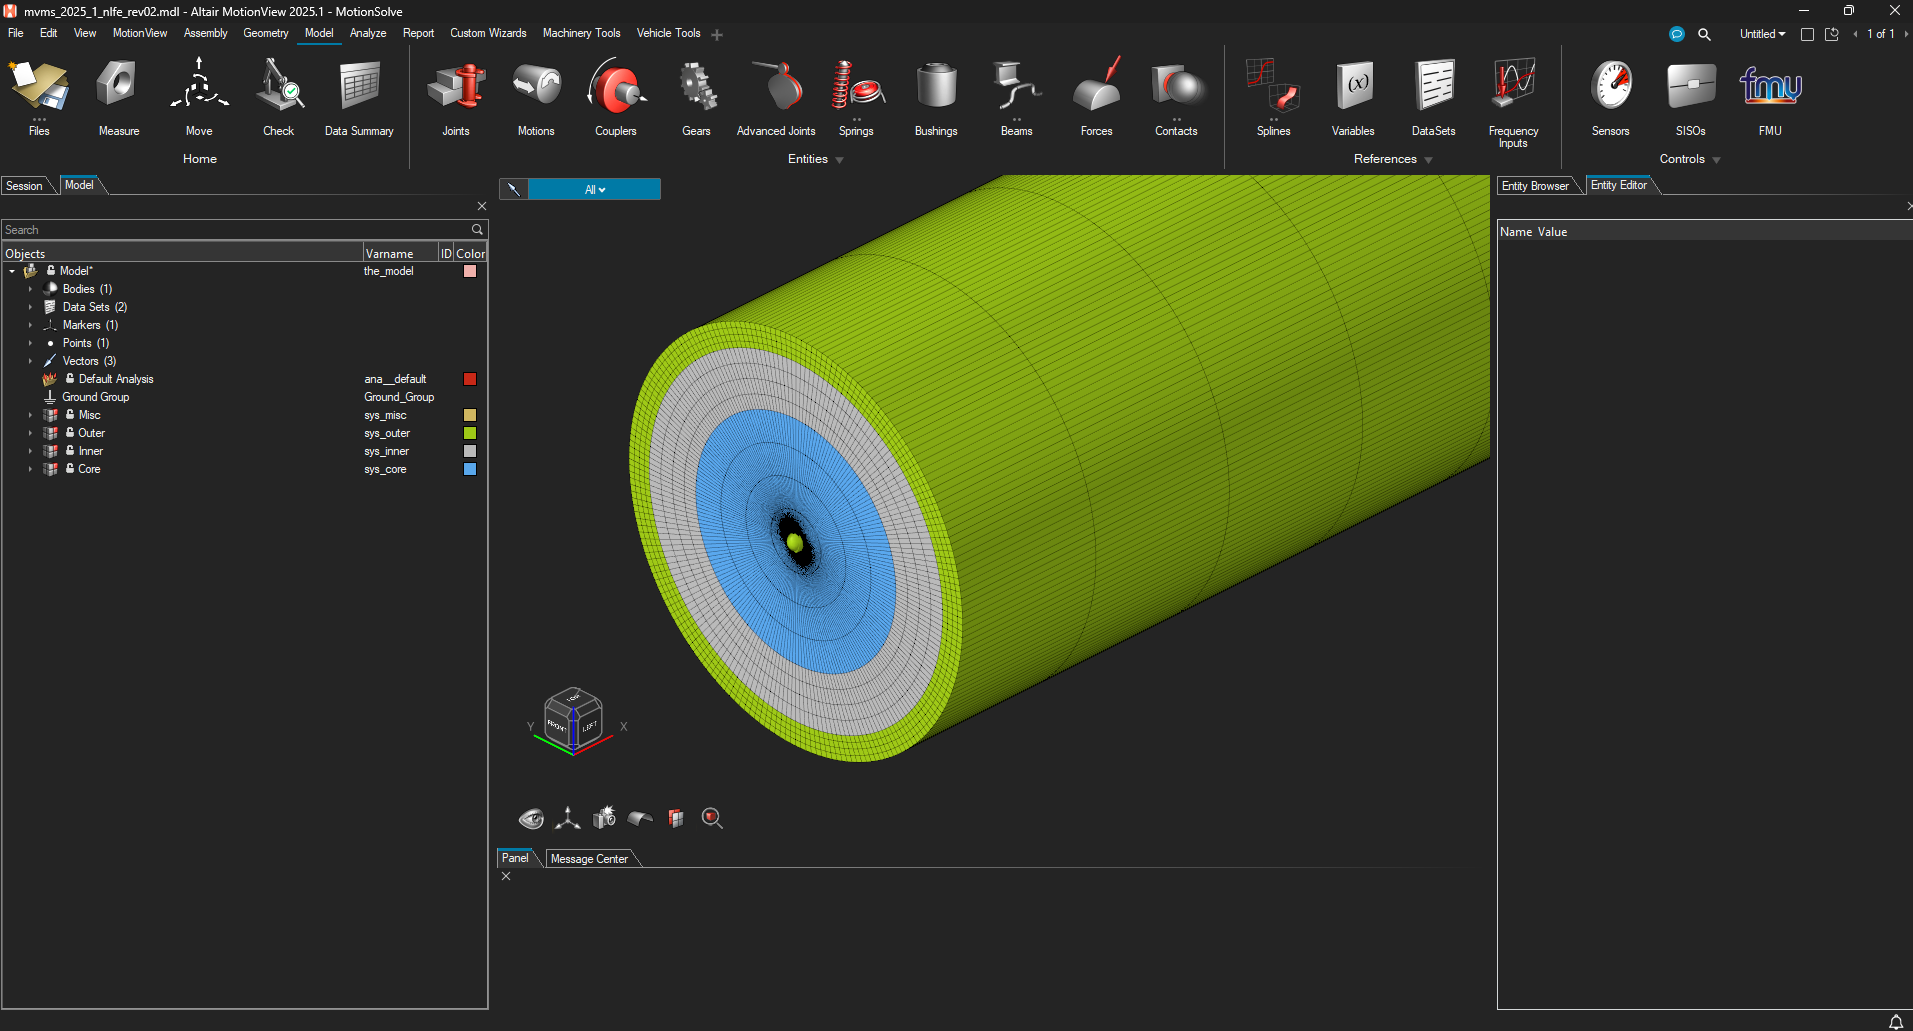Expand the Core system node
Viewport: 1913px width, 1031px height.
pos(30,469)
